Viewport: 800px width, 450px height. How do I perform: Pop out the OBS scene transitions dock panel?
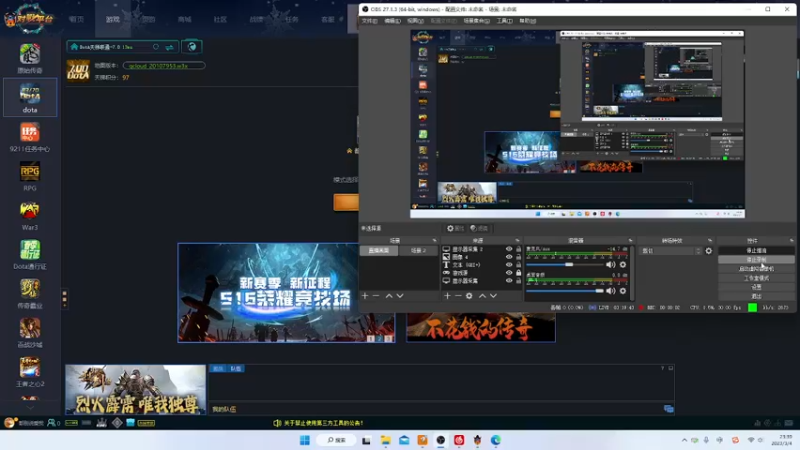[x=710, y=240]
